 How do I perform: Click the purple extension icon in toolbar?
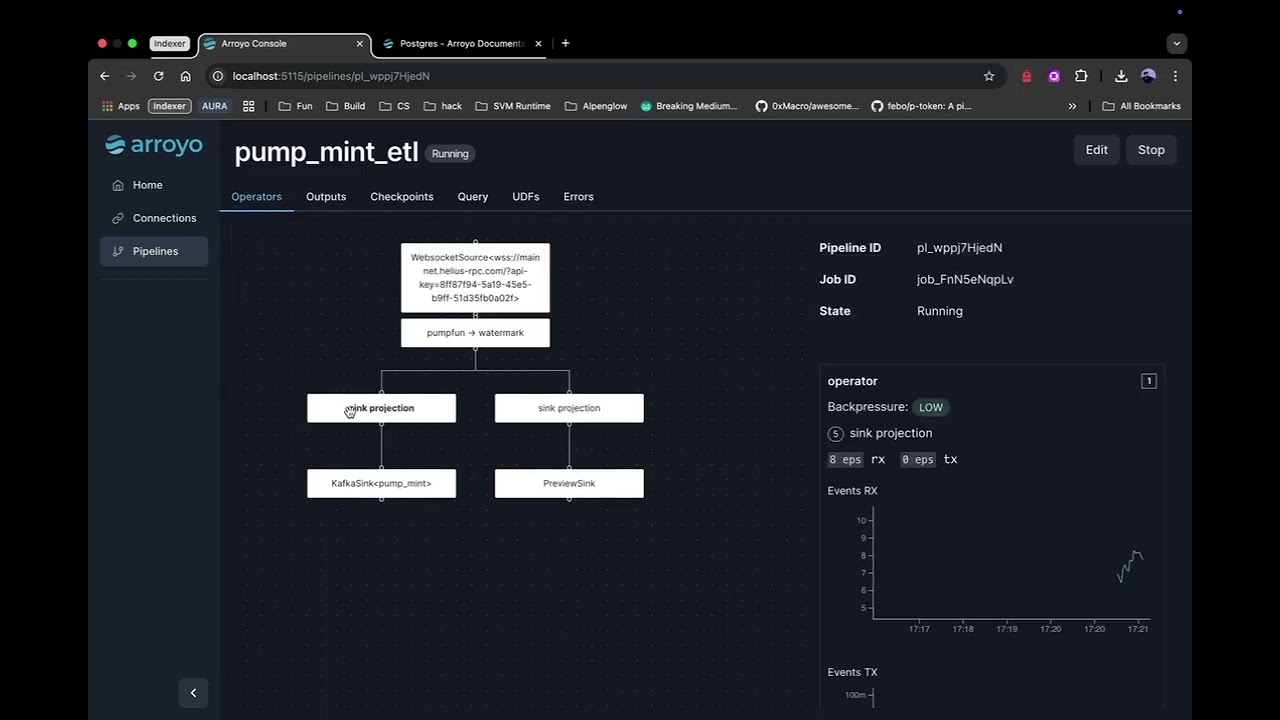tap(1054, 76)
